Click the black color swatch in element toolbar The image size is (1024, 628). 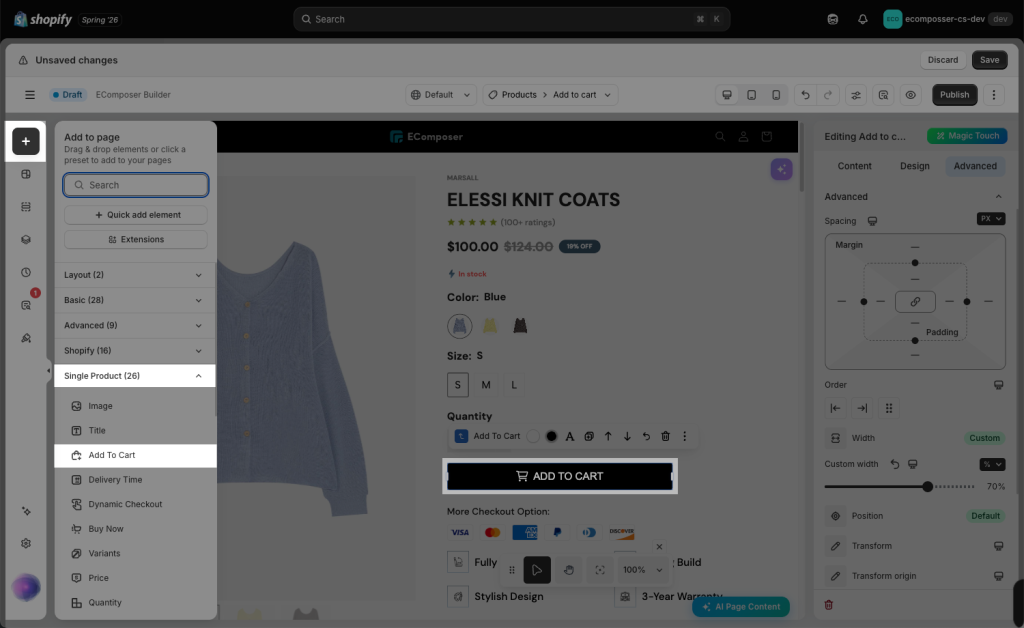tap(552, 436)
